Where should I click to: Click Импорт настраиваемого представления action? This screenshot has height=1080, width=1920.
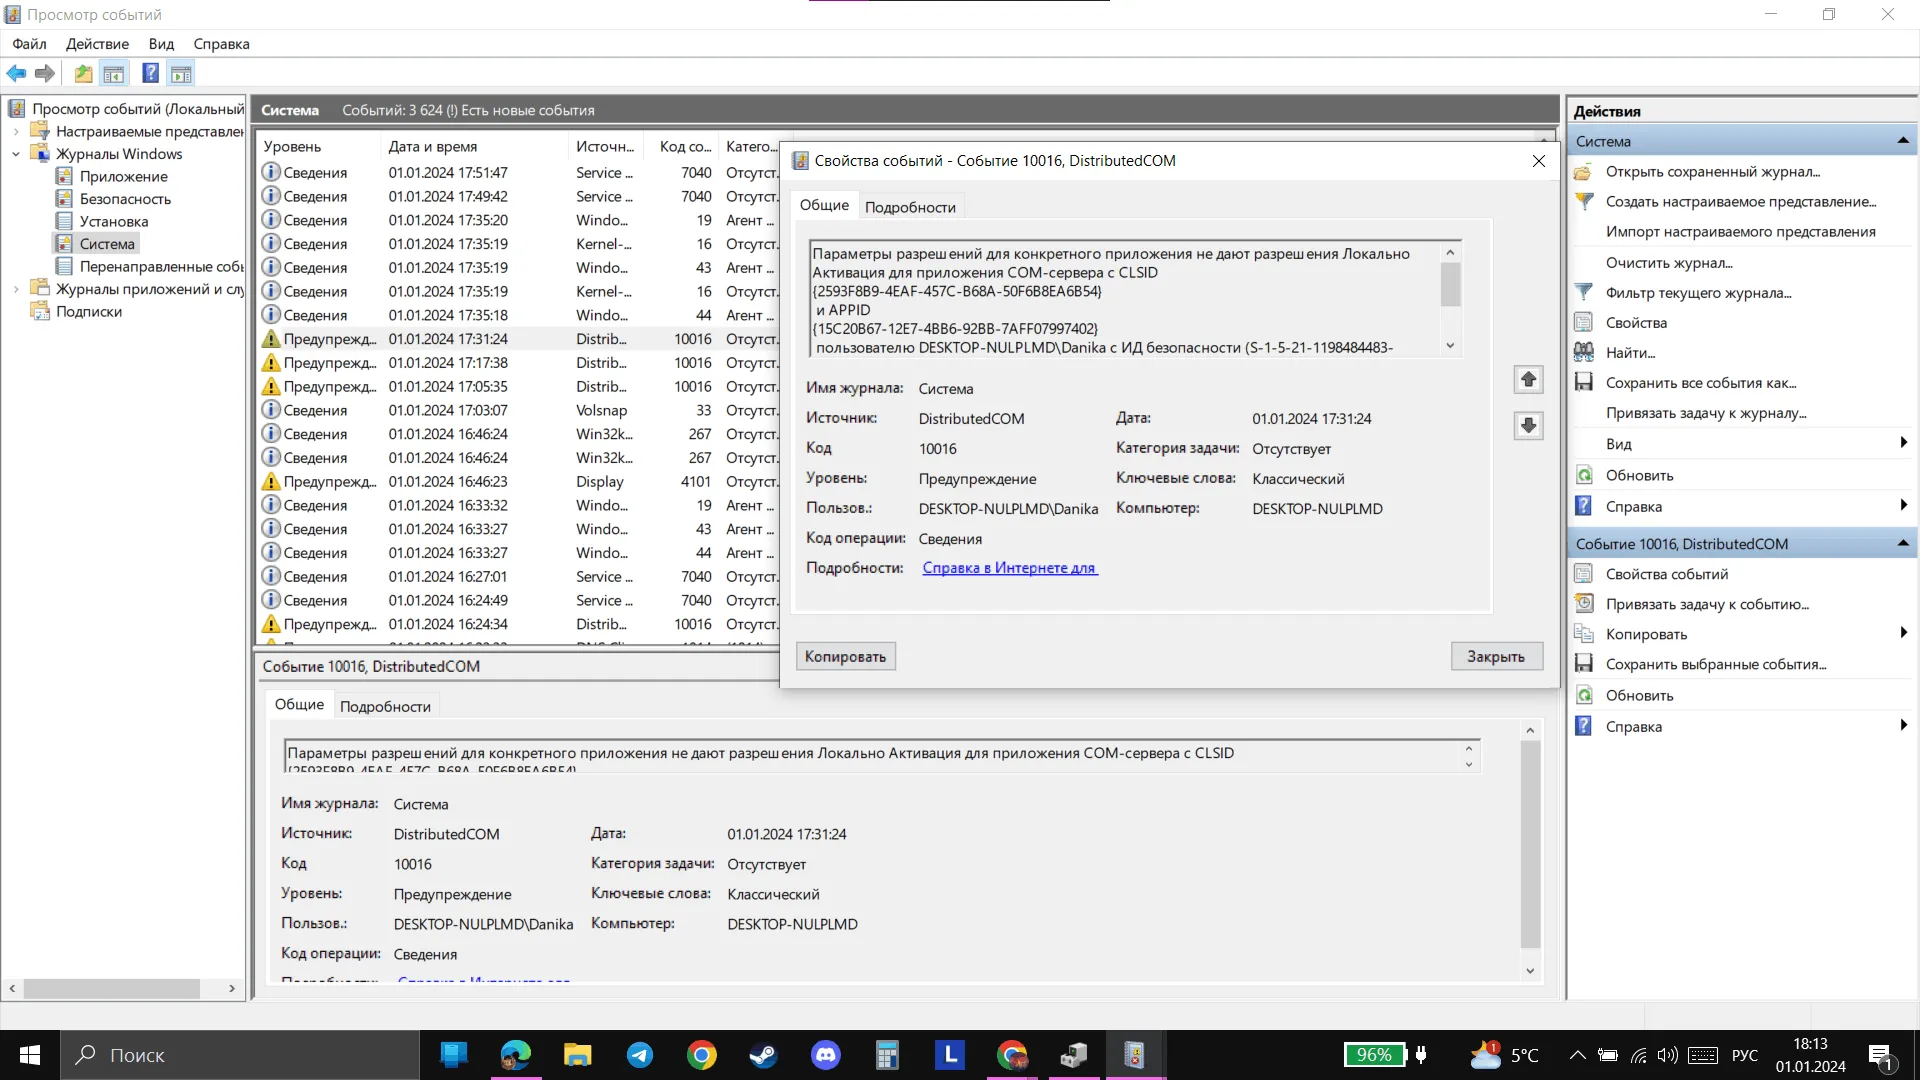pos(1740,232)
